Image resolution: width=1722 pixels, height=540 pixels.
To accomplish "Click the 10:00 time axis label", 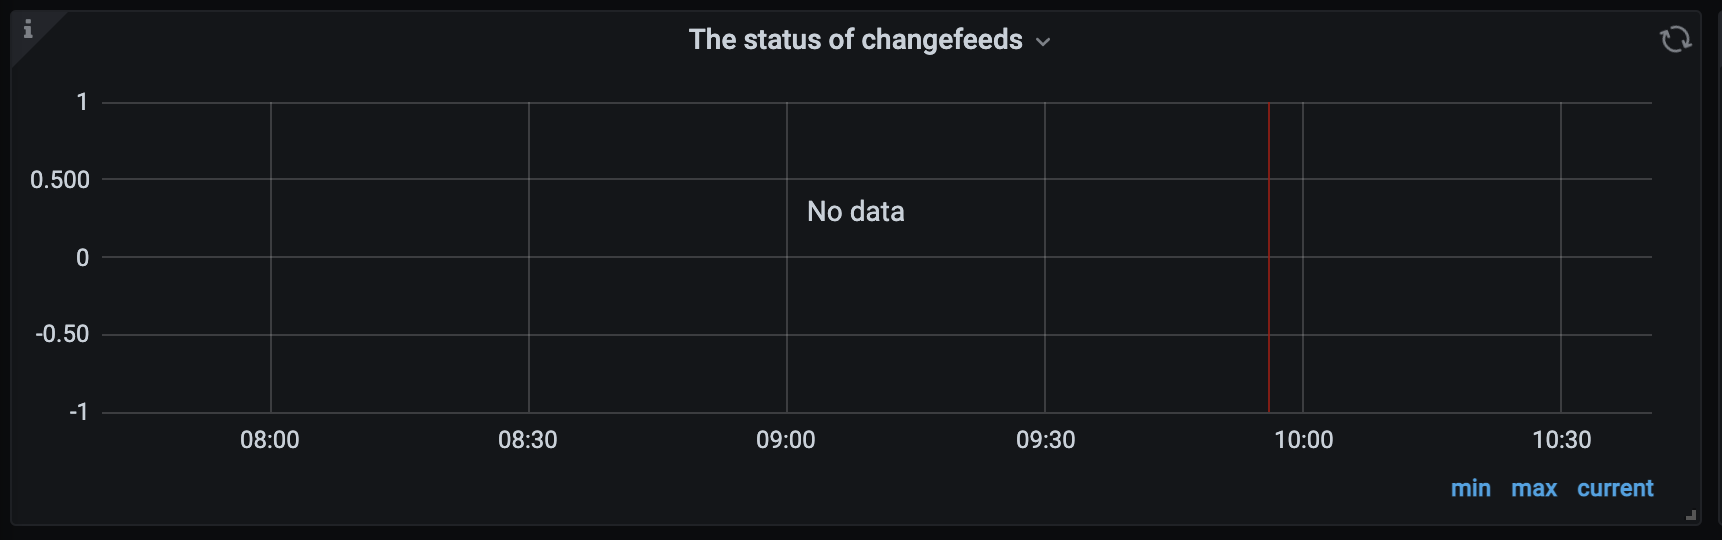I will point(1303,440).
